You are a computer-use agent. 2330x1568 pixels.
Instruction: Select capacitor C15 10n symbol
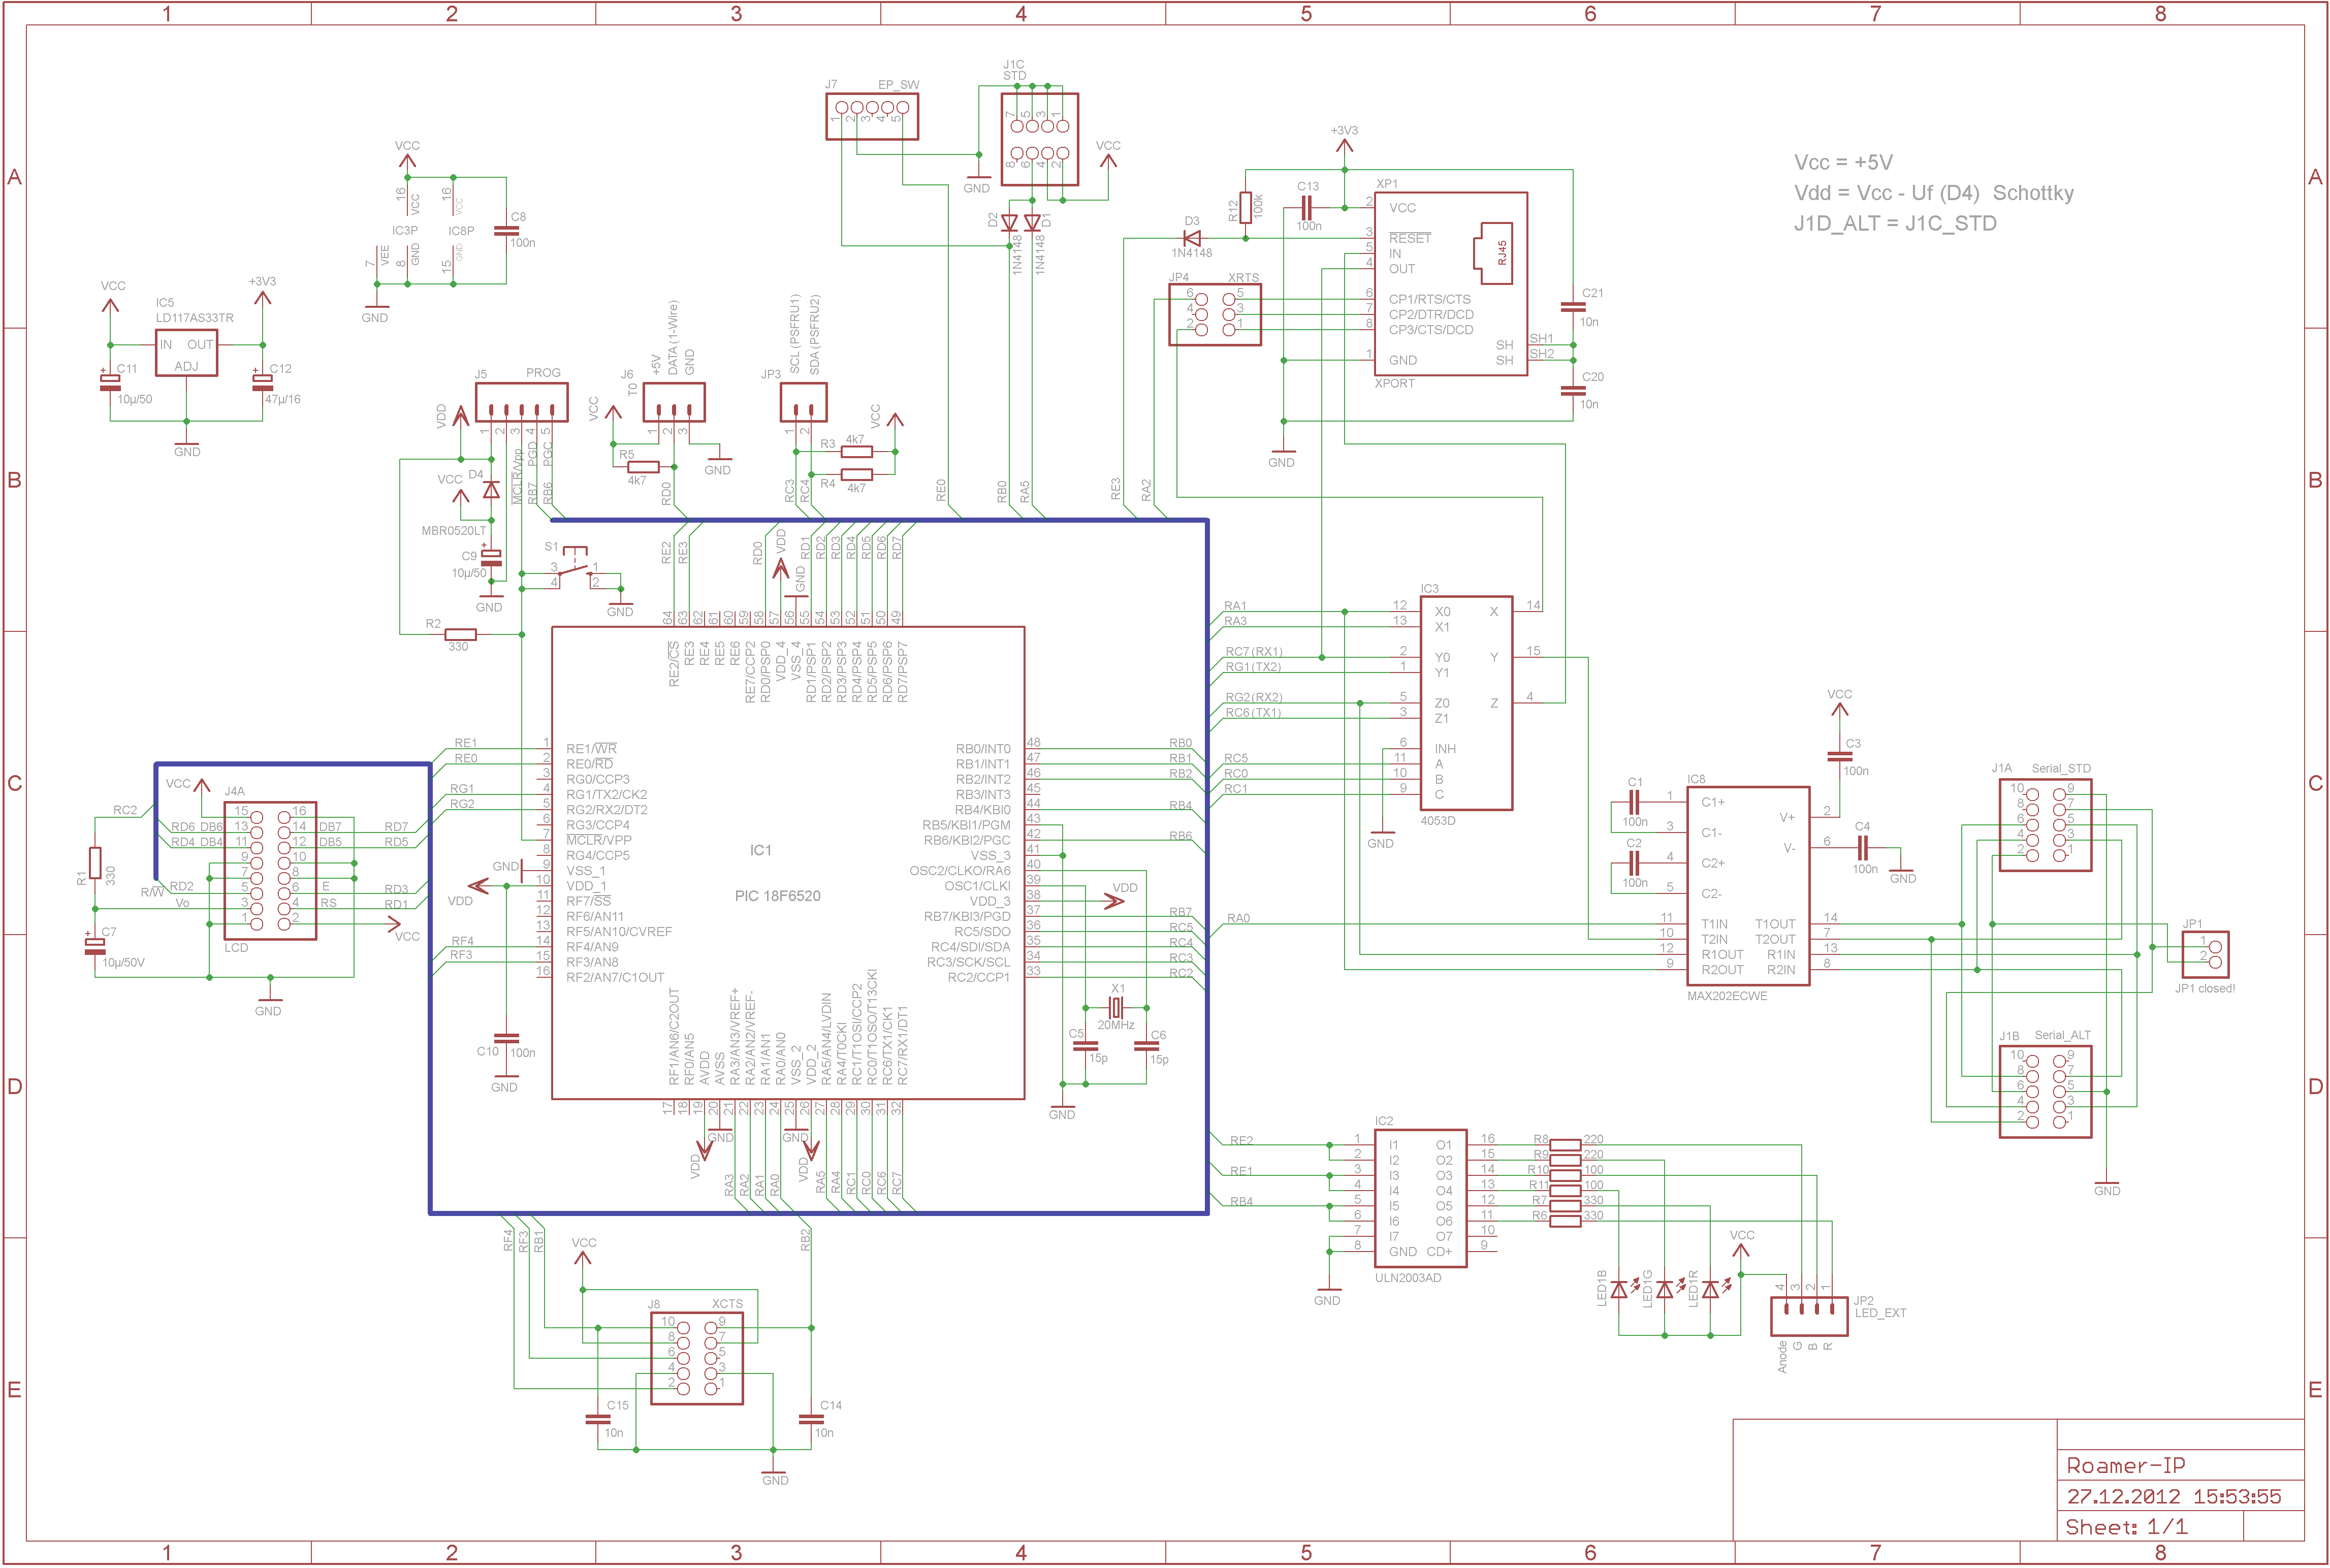point(598,1419)
